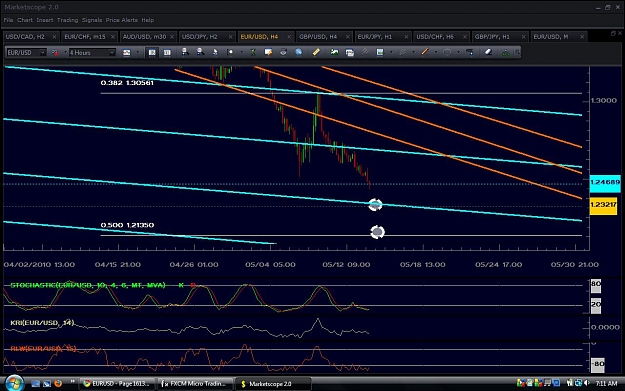Click the Windows Start orb

coord(14,383)
